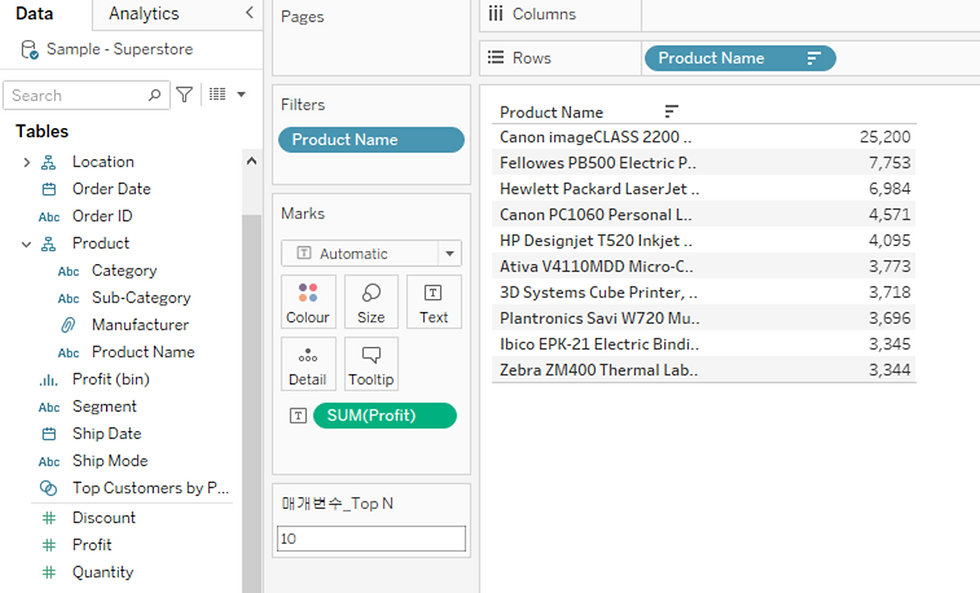Select the Ativa V4110MDD Micro-C.. row
980x593 pixels.
[x=704, y=266]
